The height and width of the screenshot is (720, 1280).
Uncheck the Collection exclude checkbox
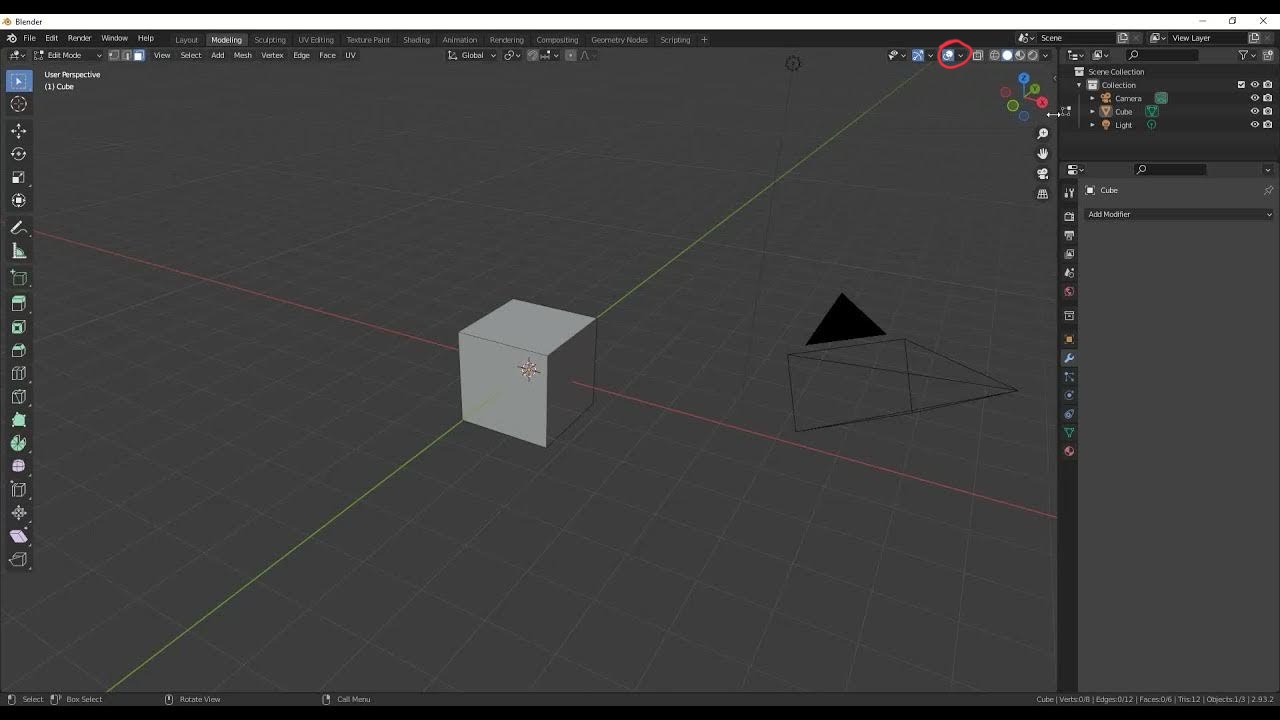tap(1242, 85)
